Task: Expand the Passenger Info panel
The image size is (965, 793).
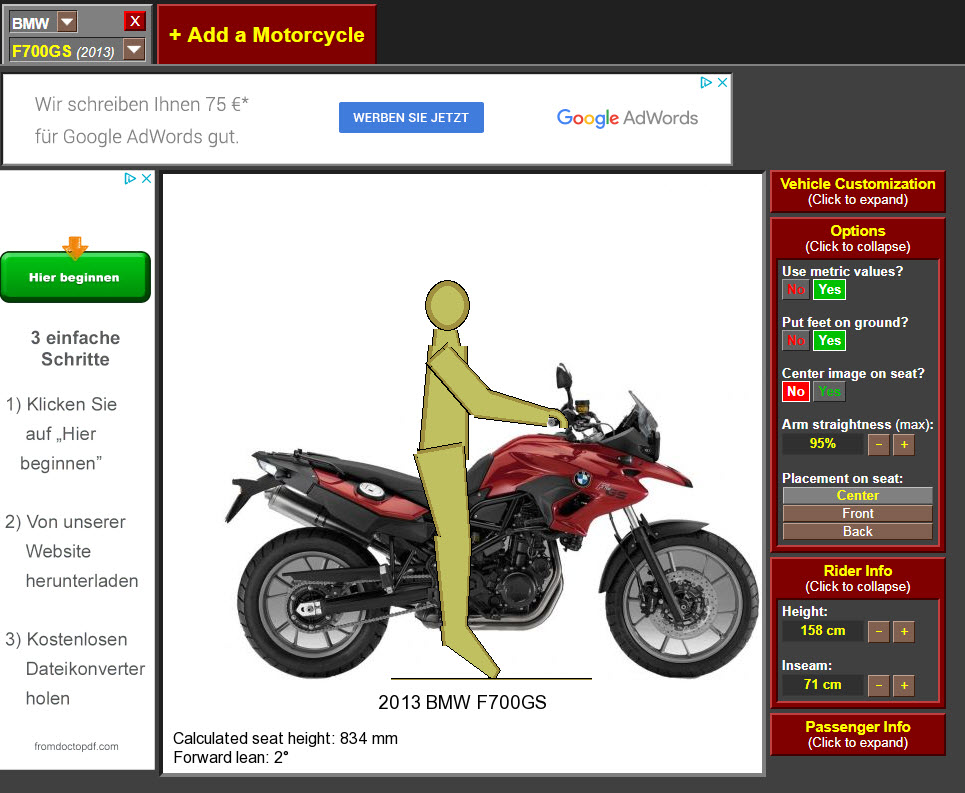Action: (857, 734)
